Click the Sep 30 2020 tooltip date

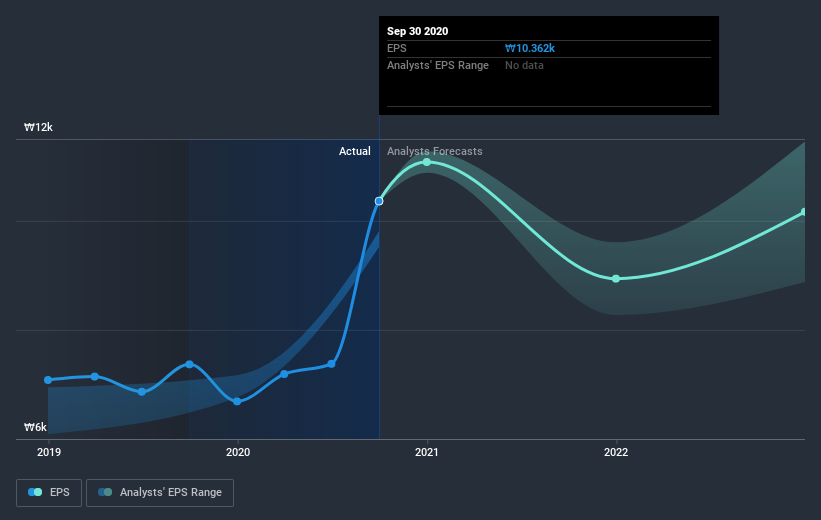click(417, 31)
